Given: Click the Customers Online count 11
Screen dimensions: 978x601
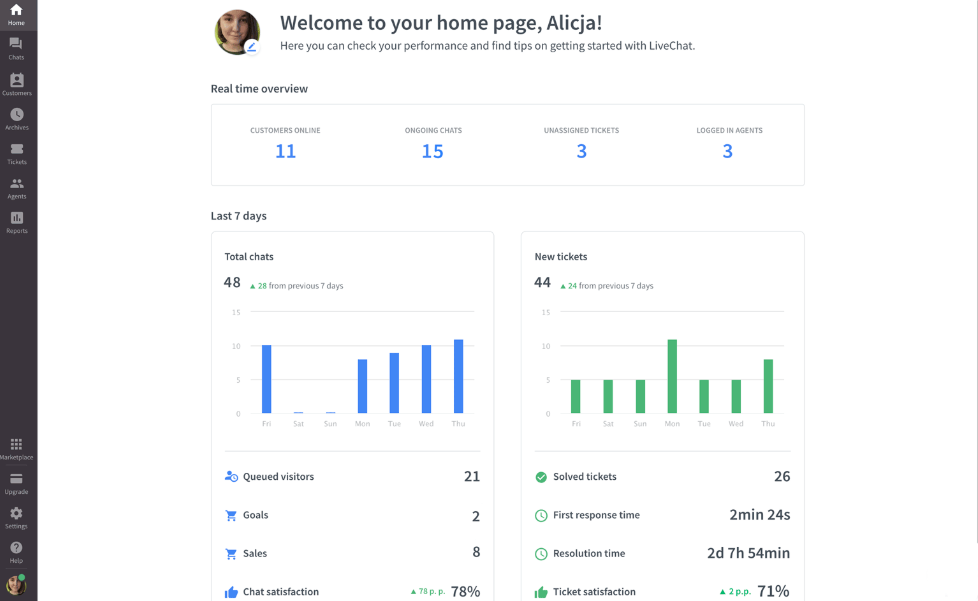Looking at the screenshot, I should (x=285, y=151).
